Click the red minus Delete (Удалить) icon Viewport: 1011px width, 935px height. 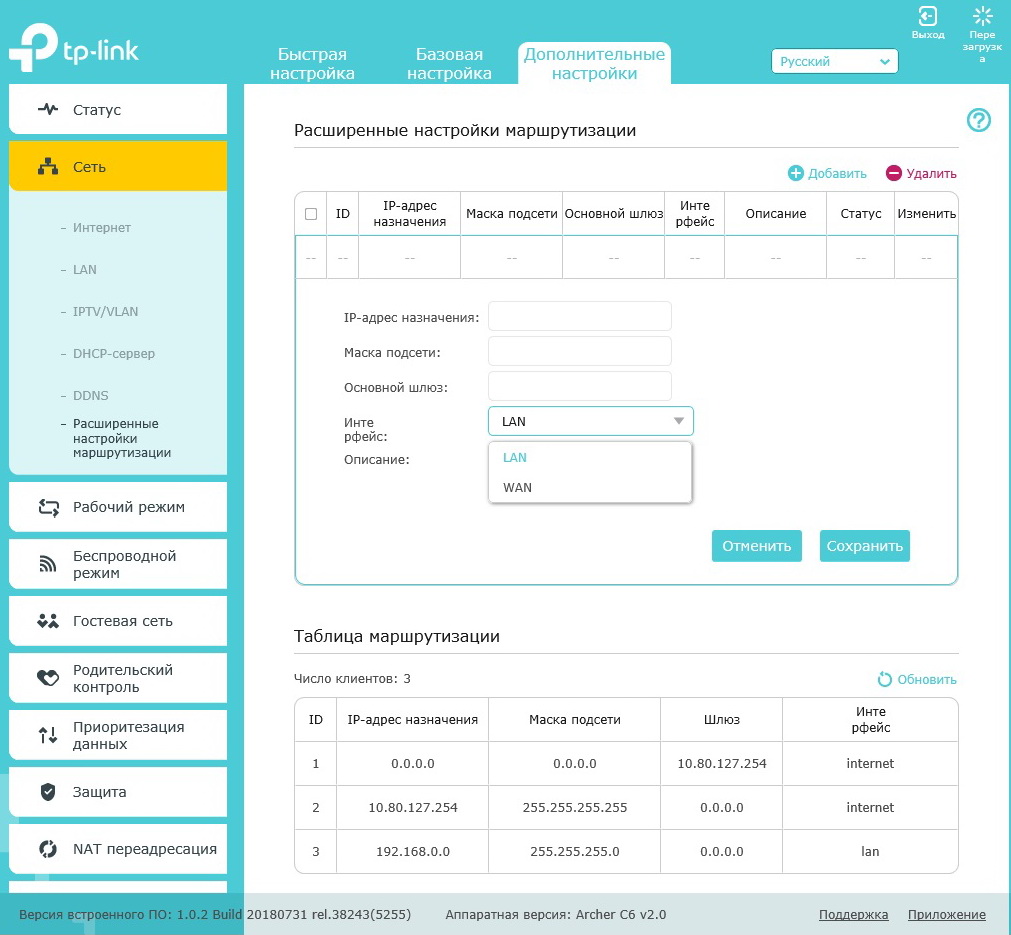pos(894,173)
